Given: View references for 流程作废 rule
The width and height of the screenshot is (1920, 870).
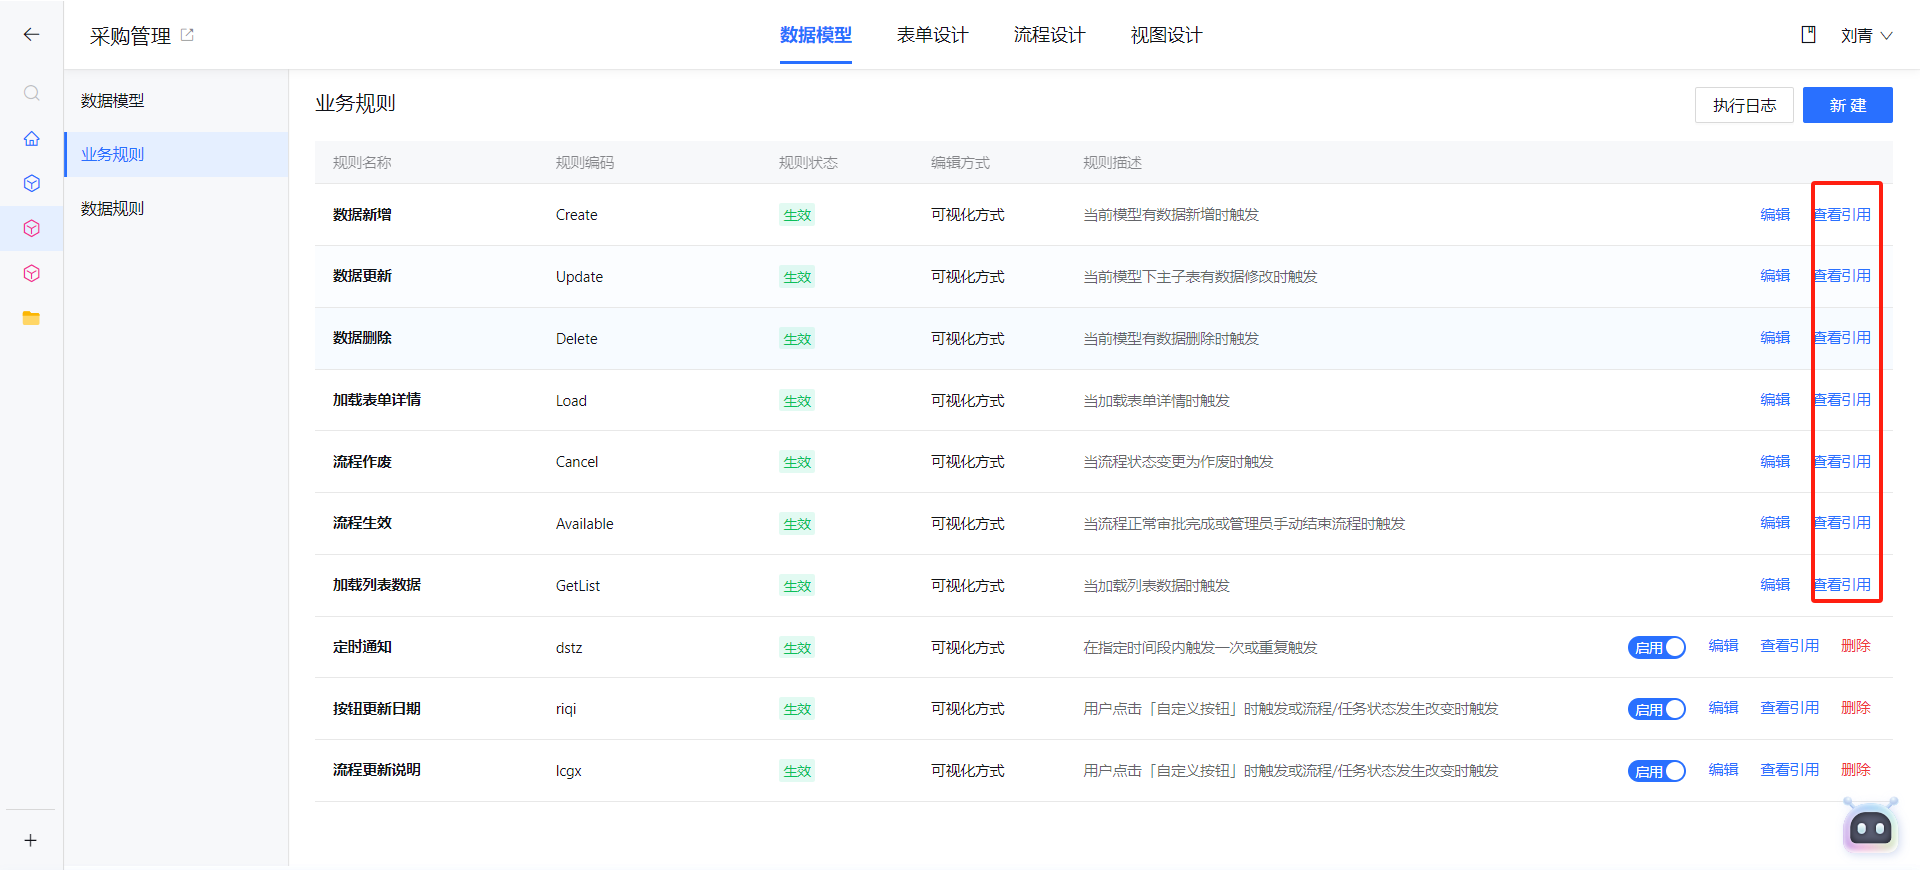Looking at the screenshot, I should [x=1842, y=461].
